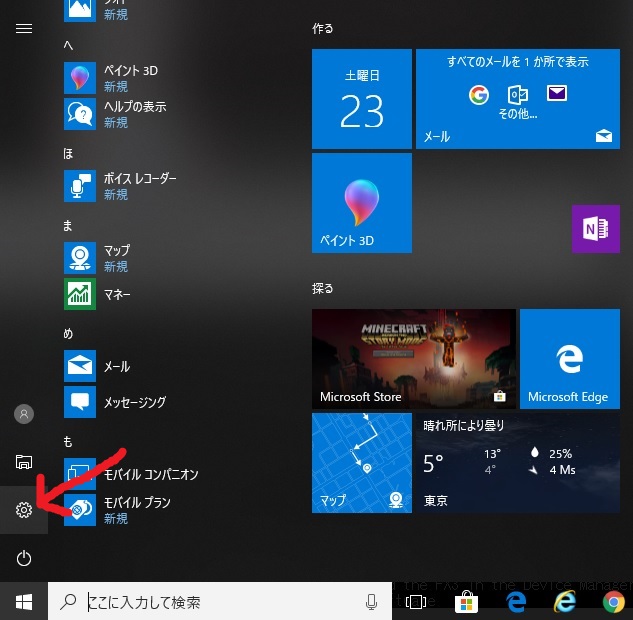Click the search box ここに入力して検索

220,602
